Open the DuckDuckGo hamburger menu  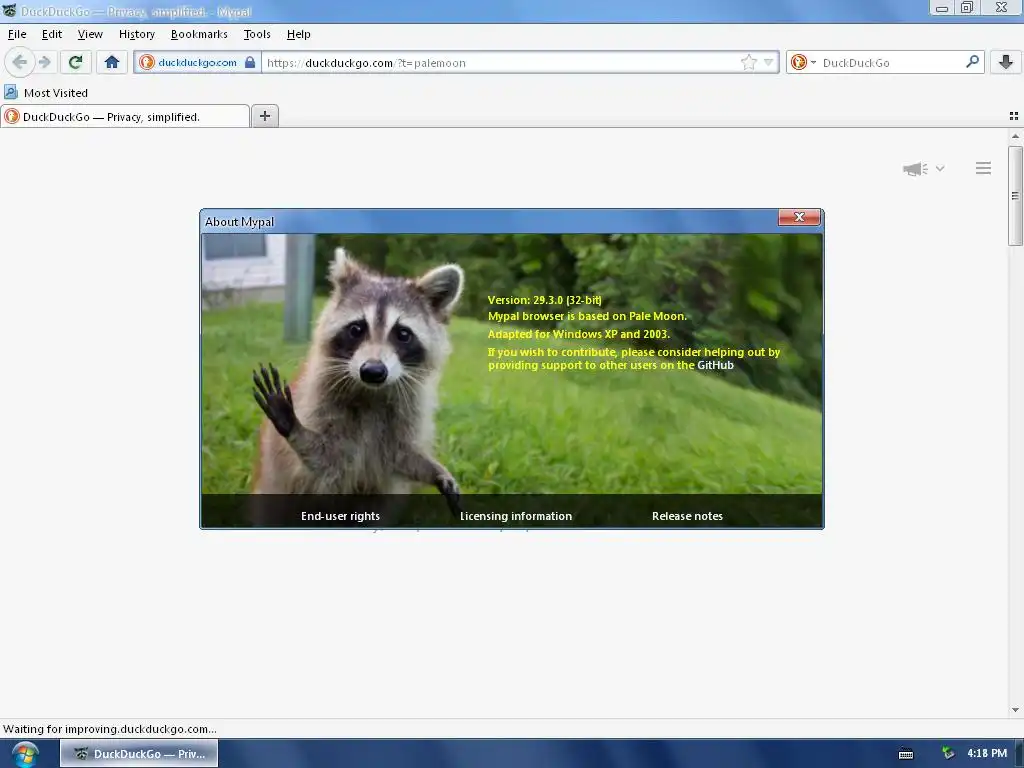[x=984, y=168]
